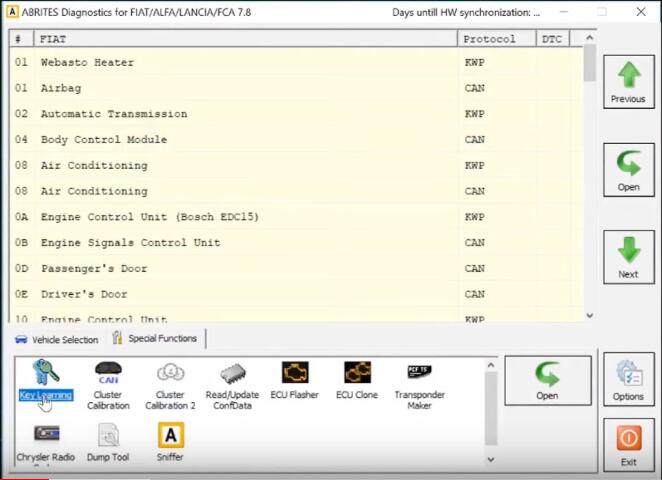Select Body Control Module row
This screenshot has width=662, height=480.
point(296,140)
